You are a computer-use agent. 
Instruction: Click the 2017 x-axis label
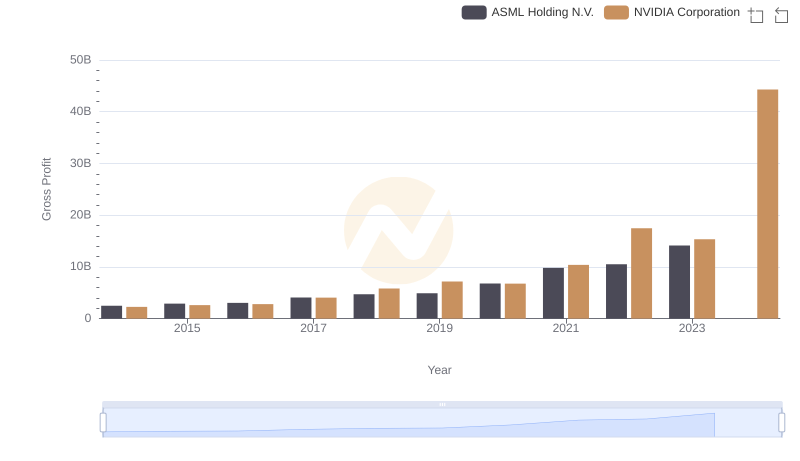(313, 328)
